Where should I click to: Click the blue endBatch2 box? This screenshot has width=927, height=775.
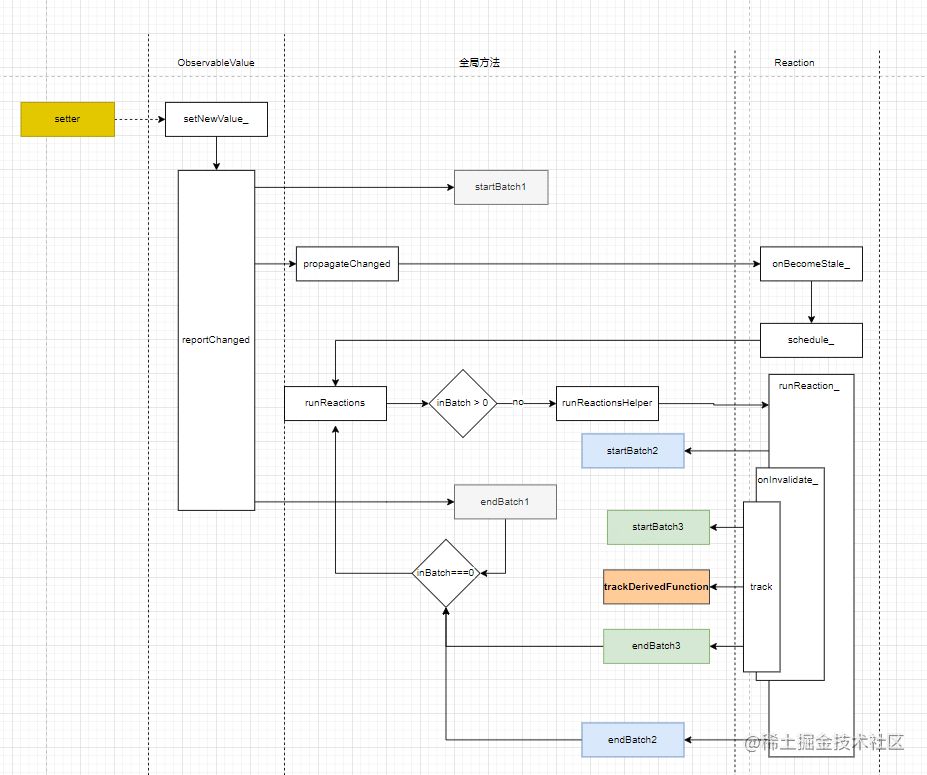coord(633,740)
